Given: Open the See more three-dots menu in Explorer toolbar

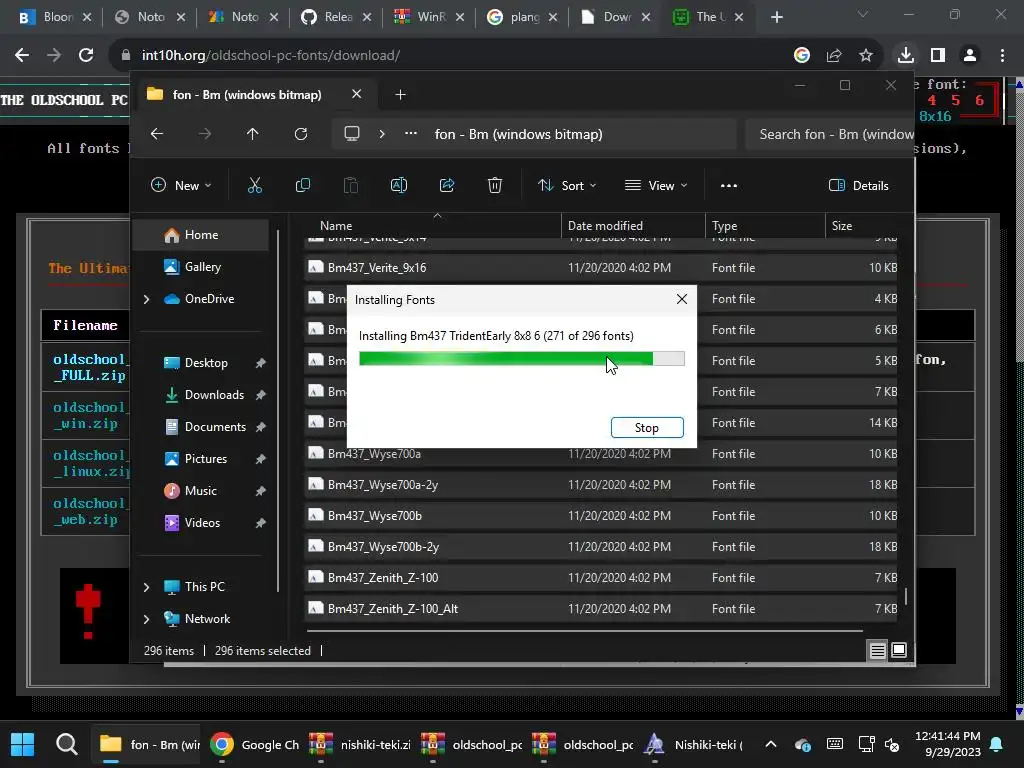Looking at the screenshot, I should (729, 185).
